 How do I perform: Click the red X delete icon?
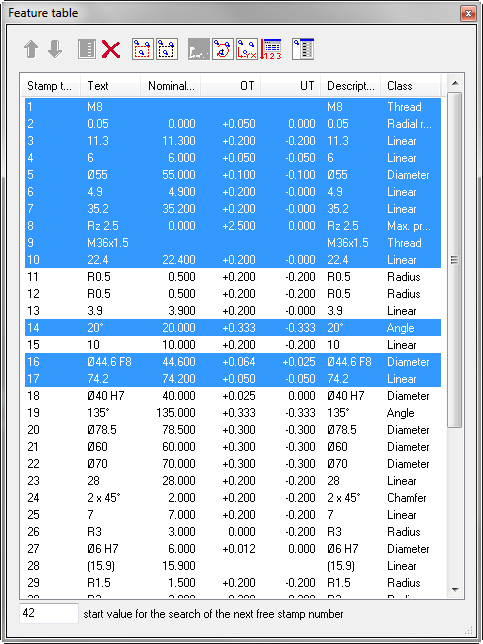point(111,50)
